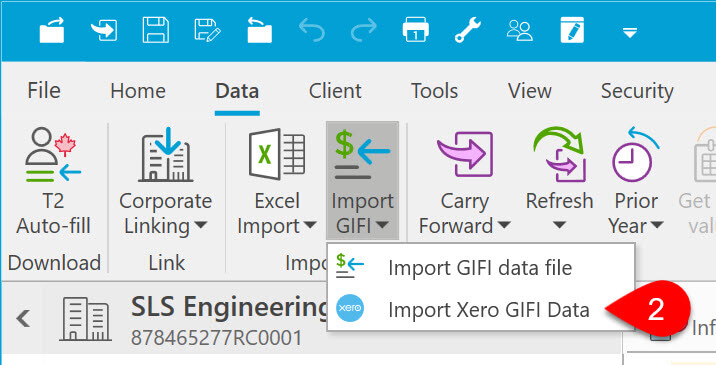The width and height of the screenshot is (716, 365).
Task: Expand the Excel Import dropdown arrow
Action: [x=311, y=225]
